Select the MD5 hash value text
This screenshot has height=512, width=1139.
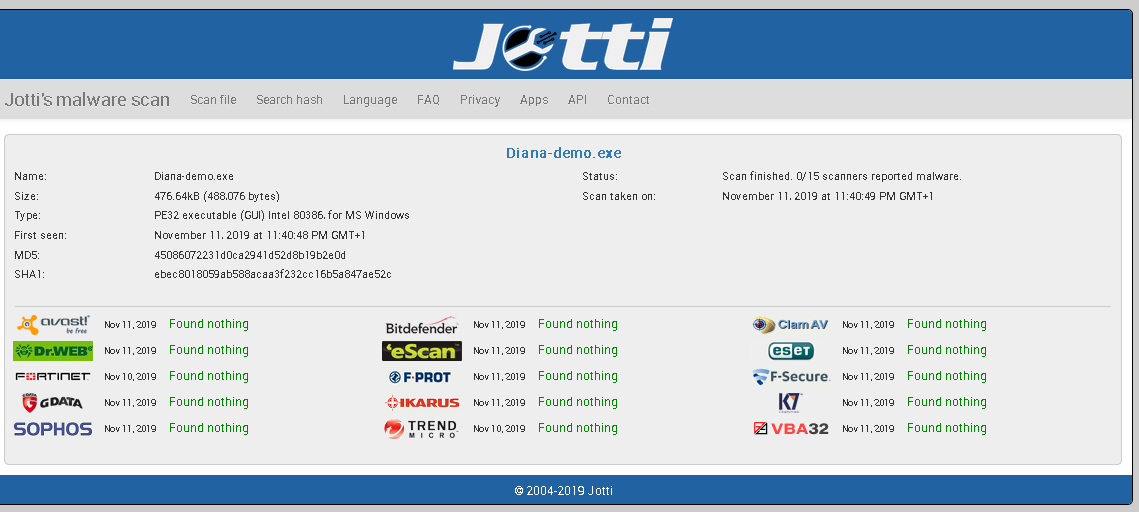click(x=250, y=255)
